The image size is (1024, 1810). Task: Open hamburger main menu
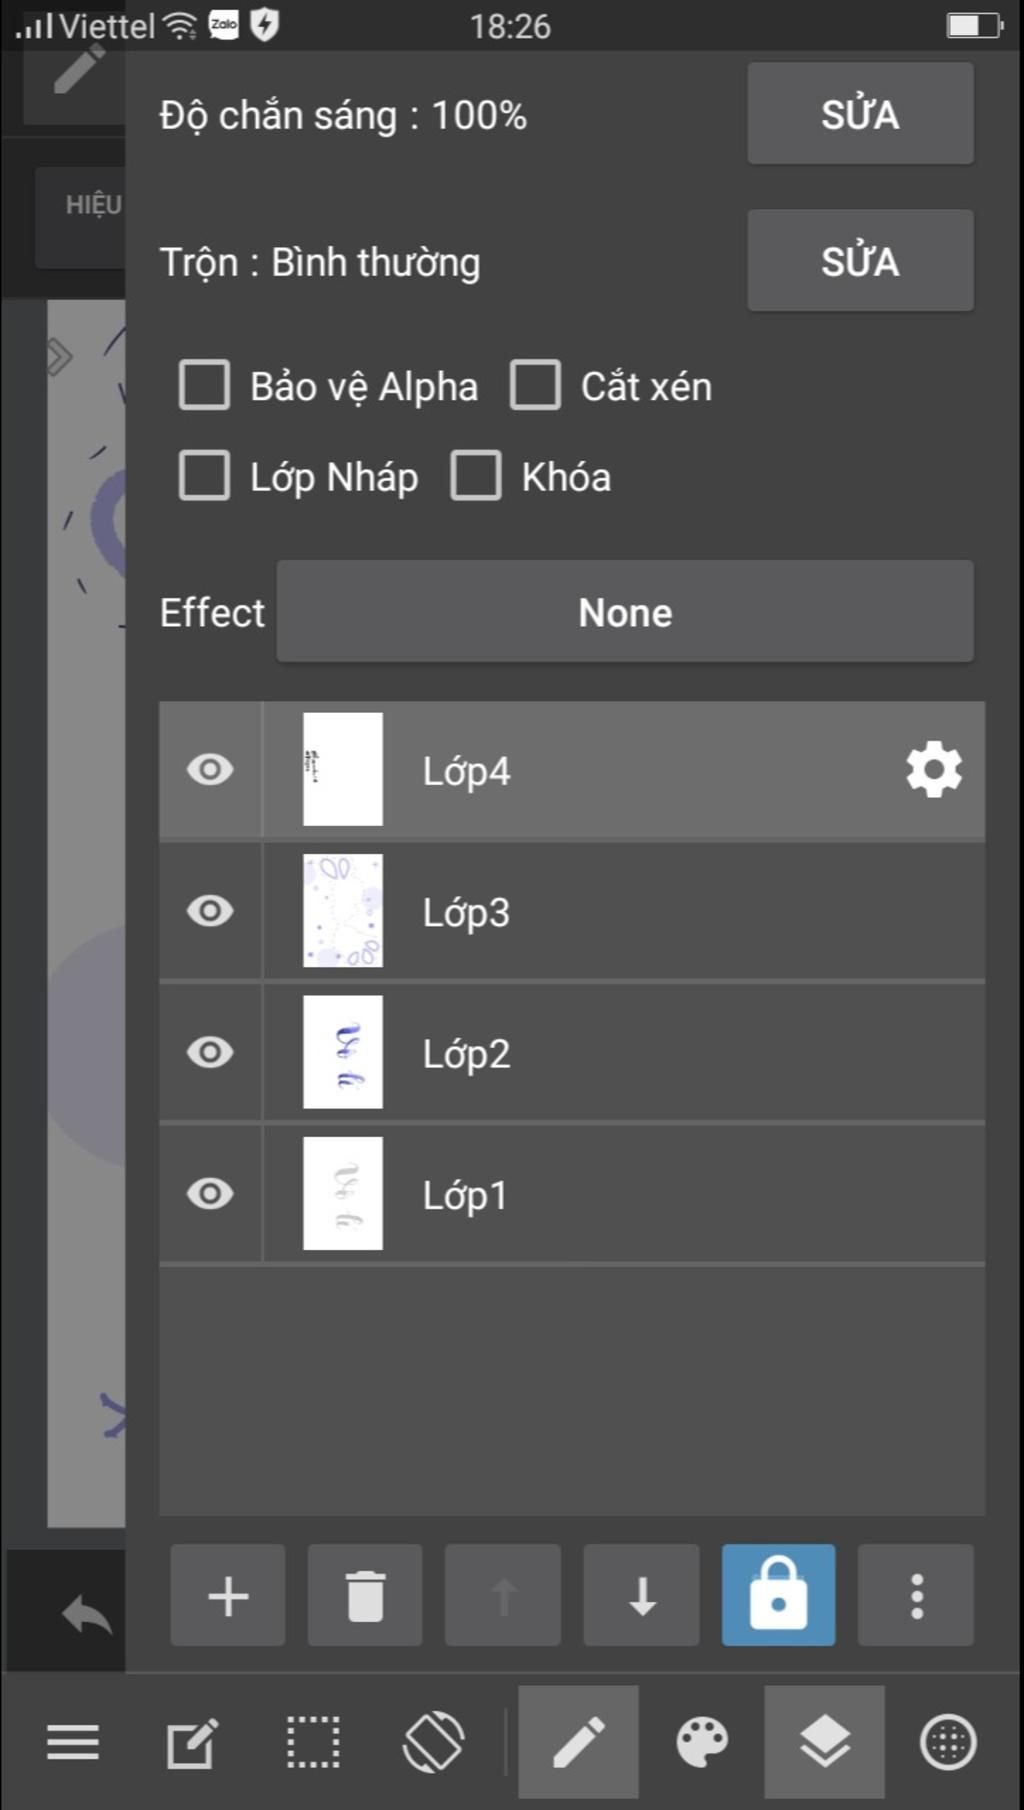pos(73,1742)
